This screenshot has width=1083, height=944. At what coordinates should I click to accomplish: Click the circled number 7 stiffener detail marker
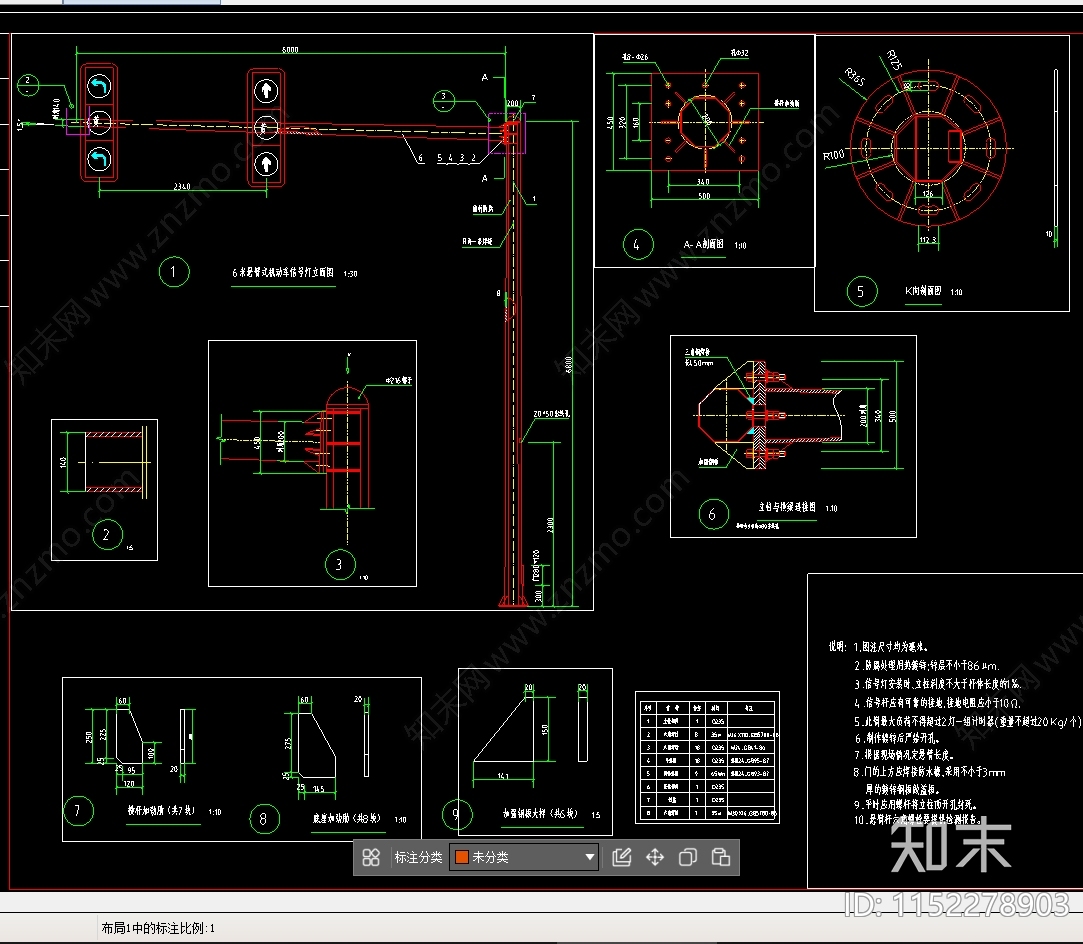(77, 811)
